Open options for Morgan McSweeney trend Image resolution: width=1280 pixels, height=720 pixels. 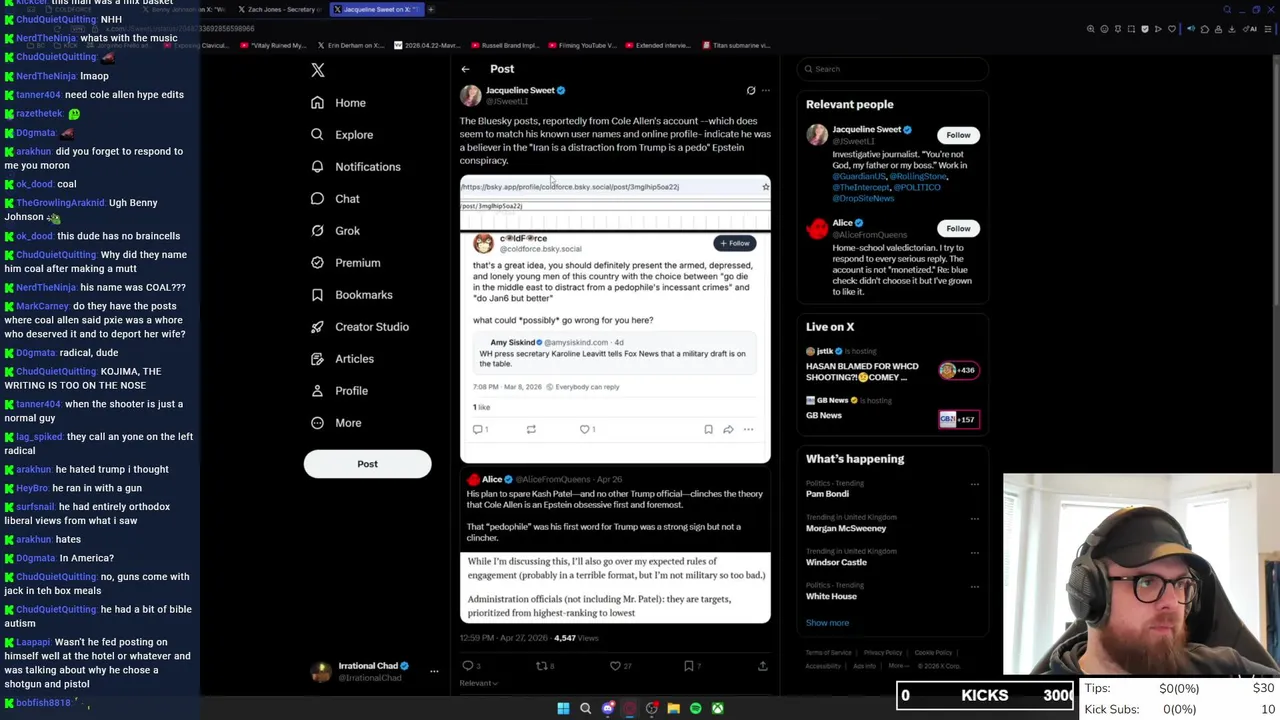974,519
